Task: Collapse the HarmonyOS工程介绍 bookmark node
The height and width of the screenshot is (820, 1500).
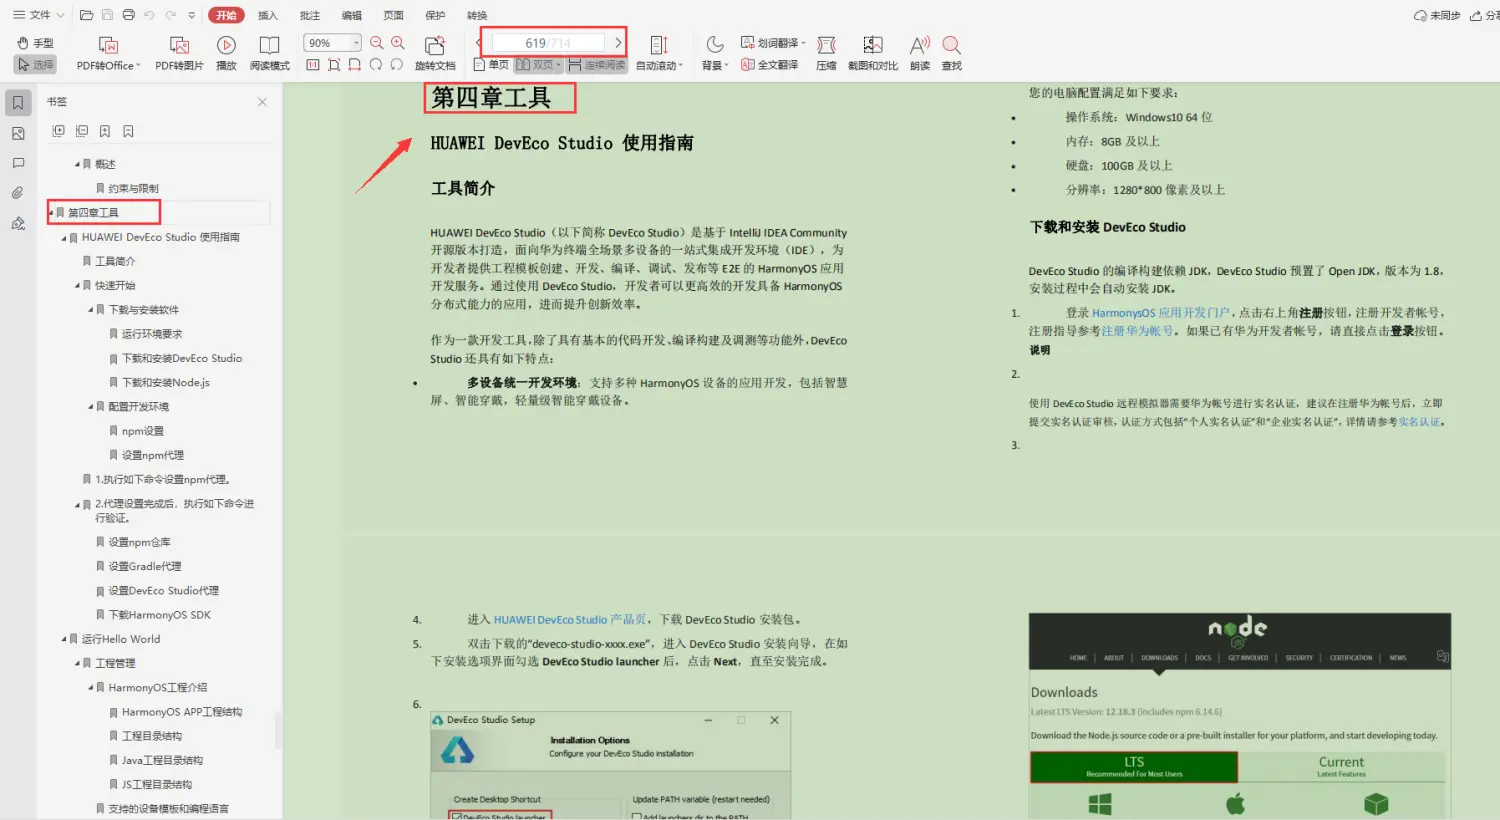Action: (91, 688)
